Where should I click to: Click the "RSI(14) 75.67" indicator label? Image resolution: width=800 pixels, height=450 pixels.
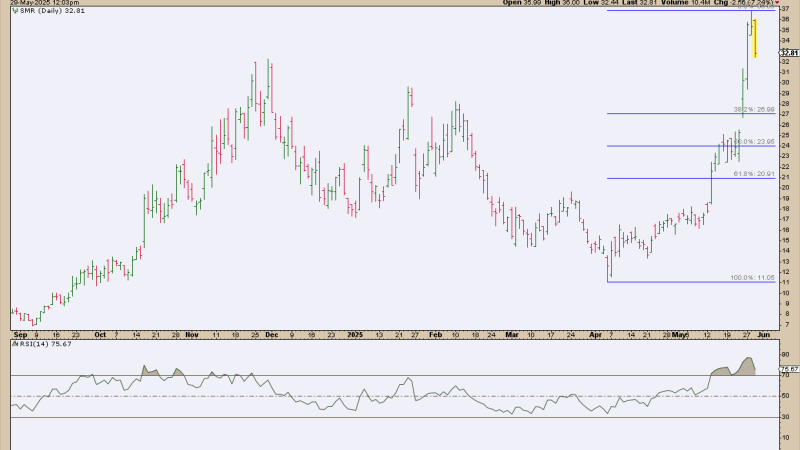pyautogui.click(x=45, y=344)
